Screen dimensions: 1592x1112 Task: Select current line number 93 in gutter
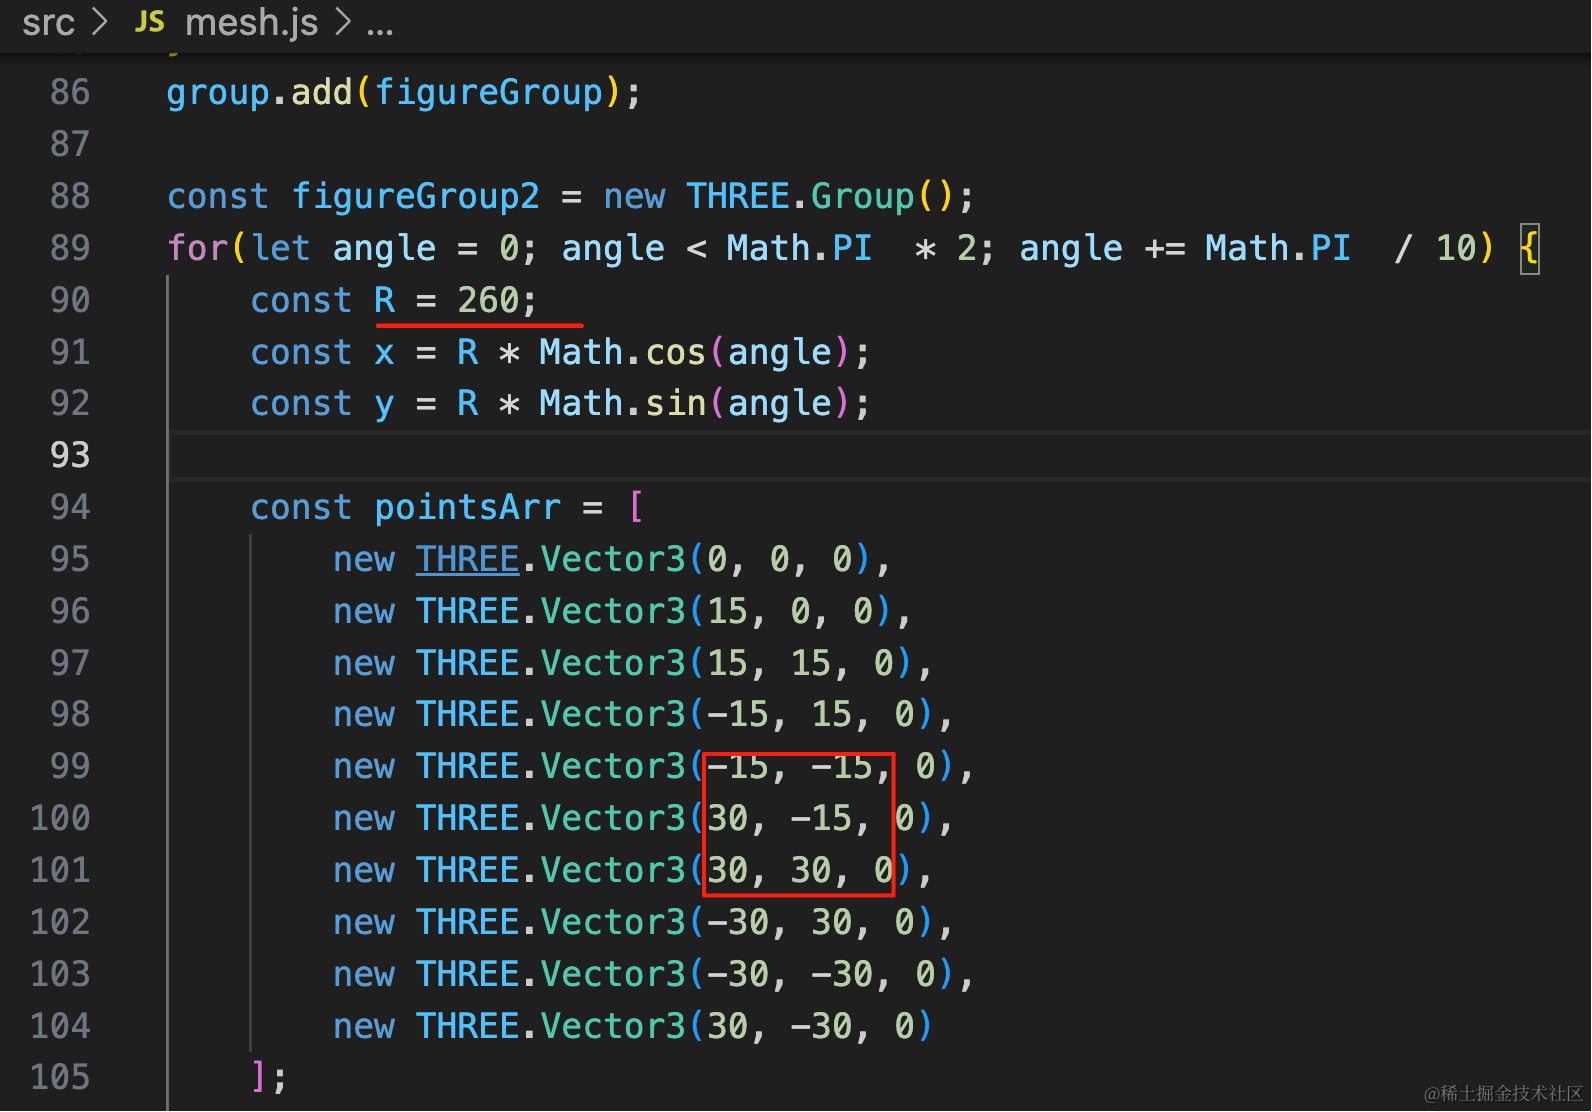tap(70, 455)
